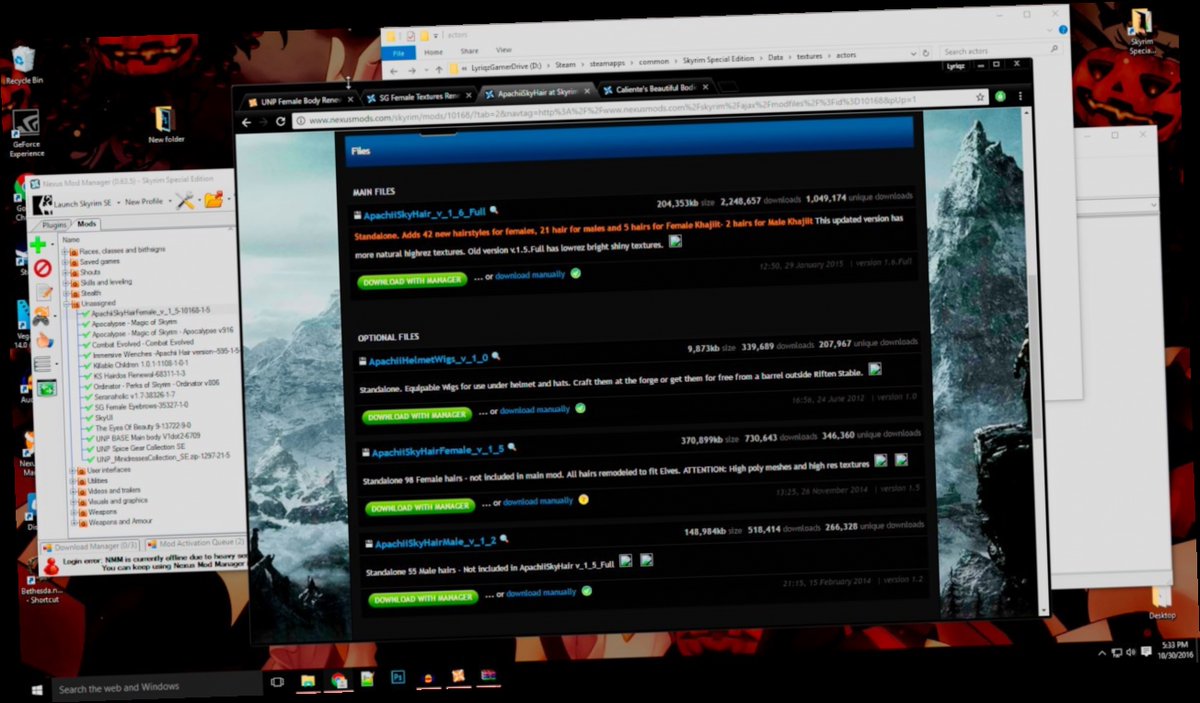
Task: Open the Download Manager tab
Action: click(x=92, y=547)
